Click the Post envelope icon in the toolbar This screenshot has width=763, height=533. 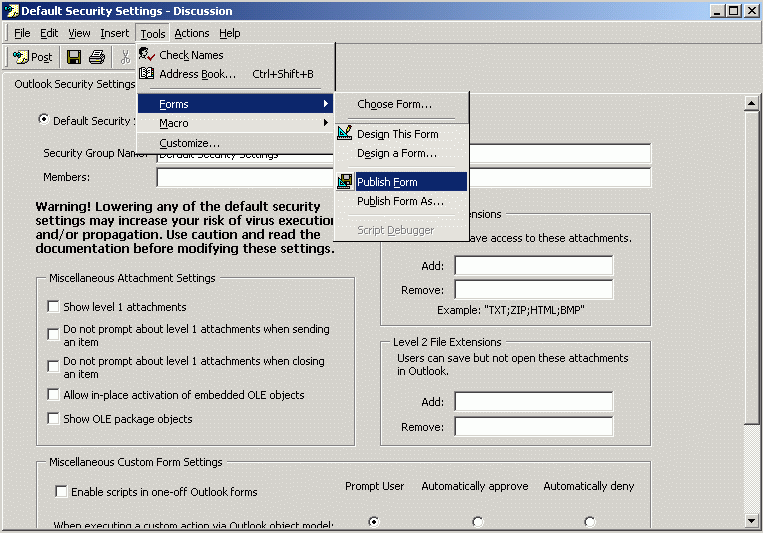tap(20, 57)
